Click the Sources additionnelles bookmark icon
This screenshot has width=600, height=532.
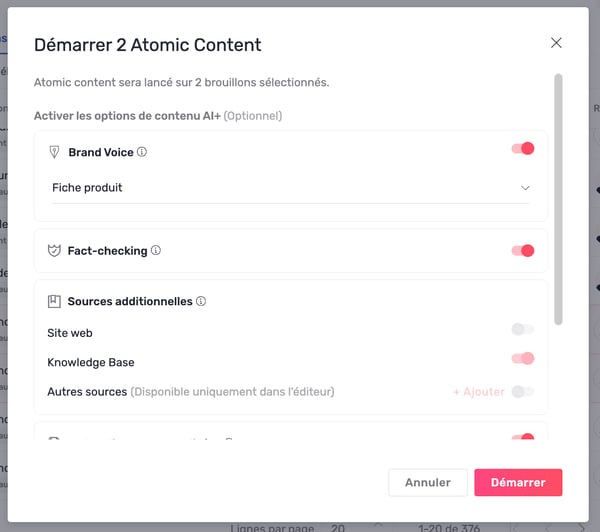point(54,301)
